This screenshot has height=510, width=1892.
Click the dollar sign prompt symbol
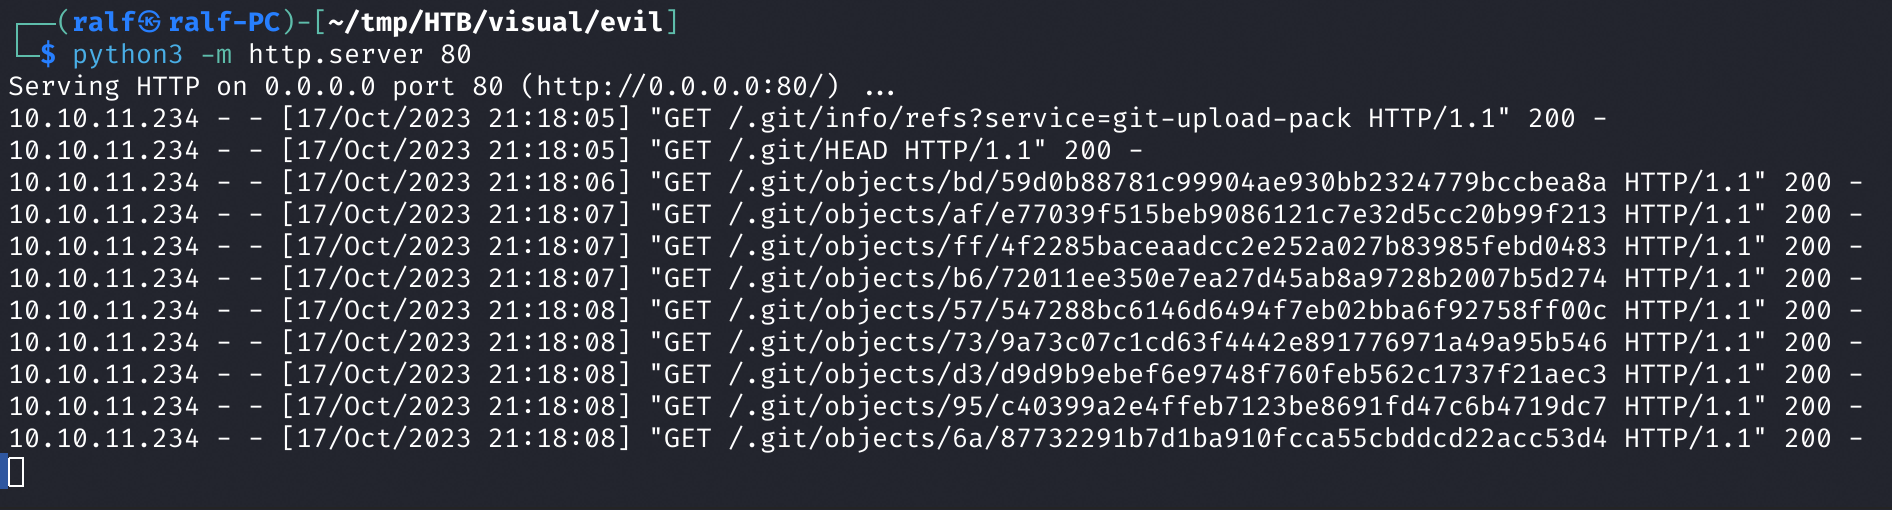pyautogui.click(x=48, y=55)
